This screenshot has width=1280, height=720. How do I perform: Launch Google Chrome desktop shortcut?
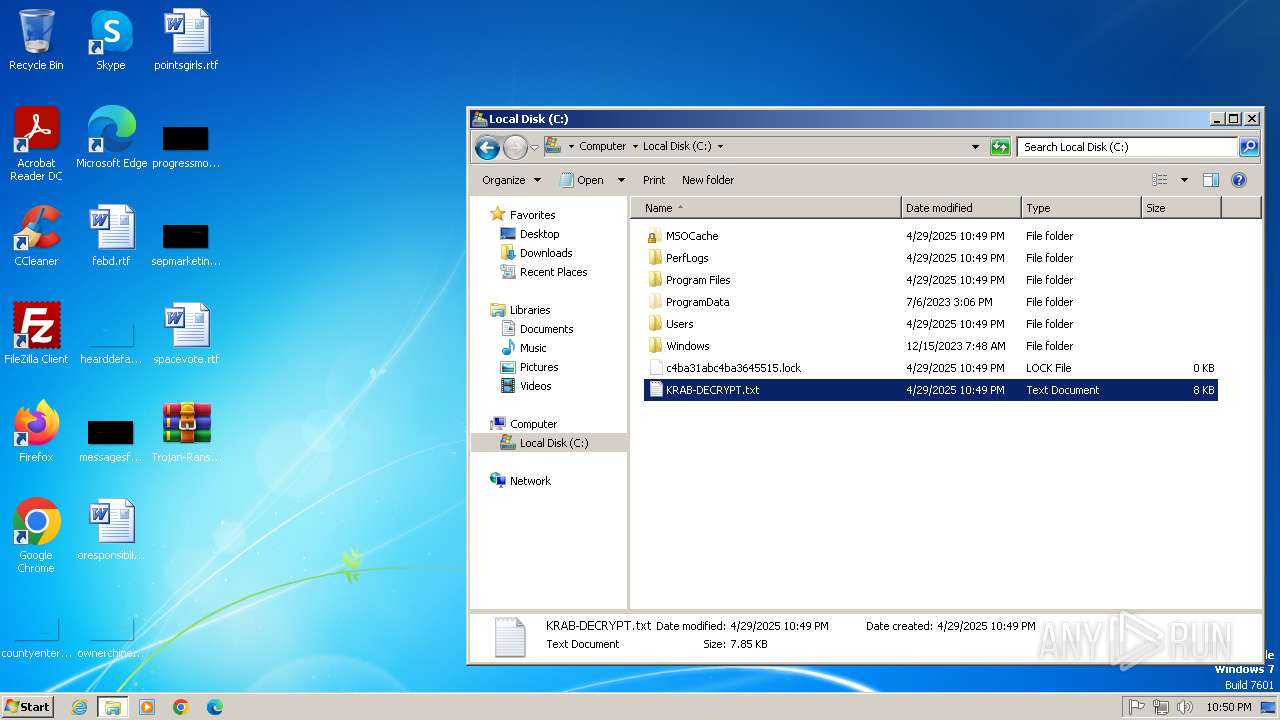[36, 536]
